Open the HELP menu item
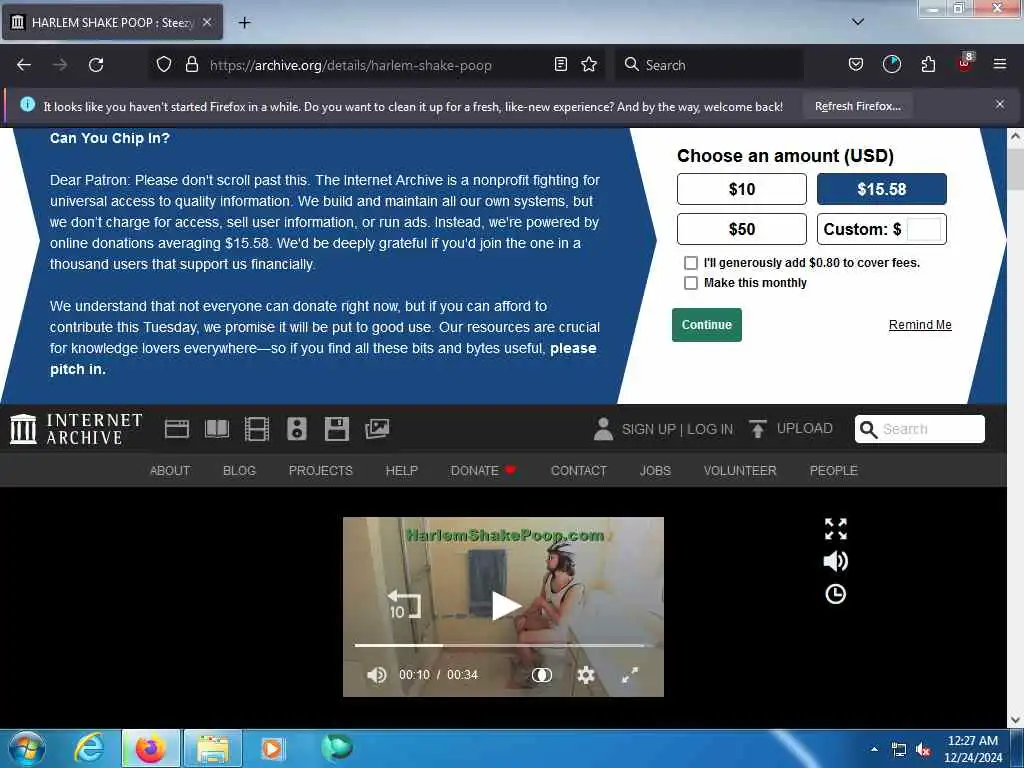Viewport: 1024px width, 768px height. click(402, 470)
